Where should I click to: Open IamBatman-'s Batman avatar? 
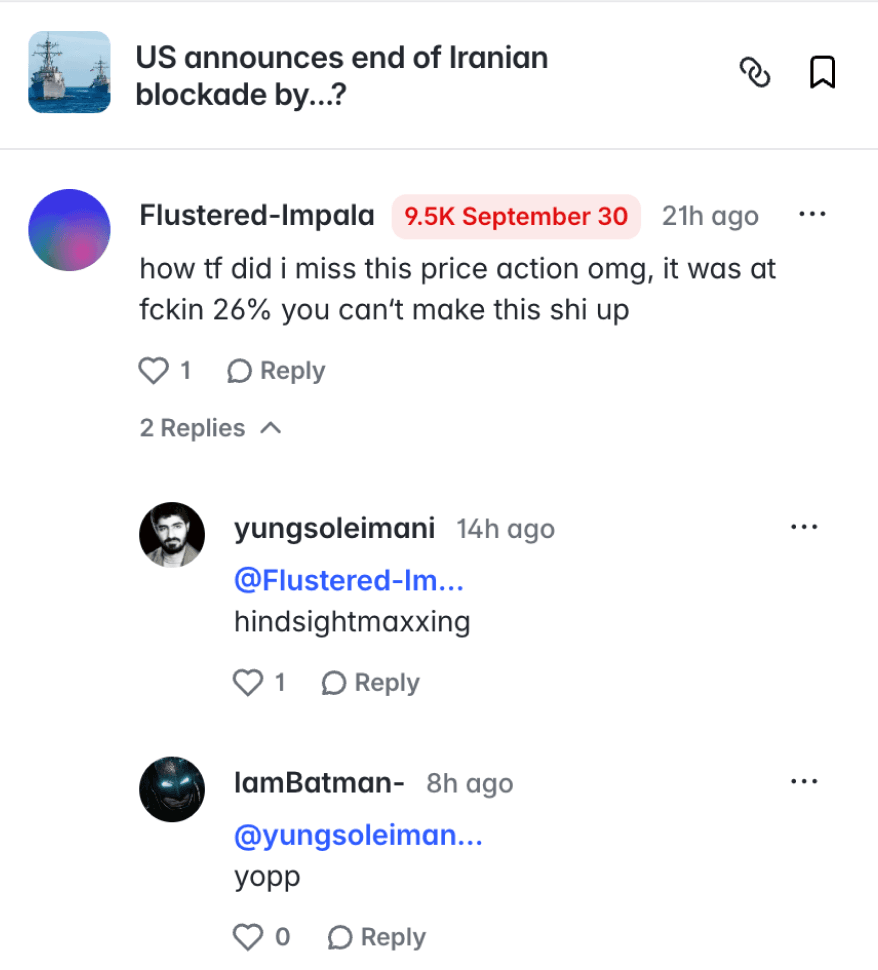pos(172,789)
